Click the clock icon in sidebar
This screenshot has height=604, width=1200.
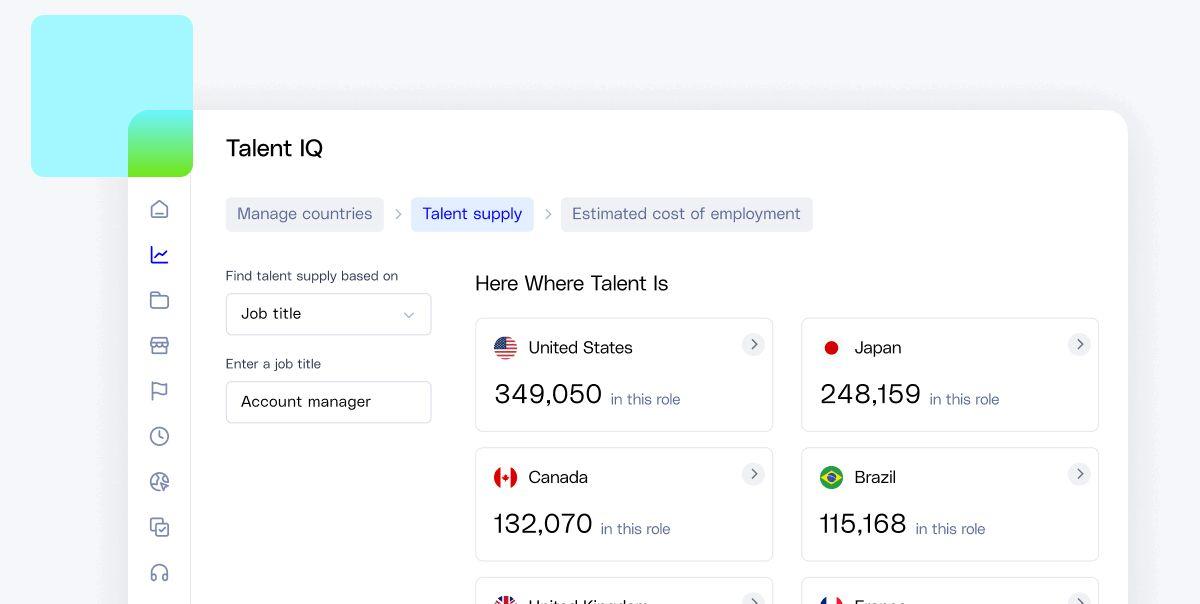(159, 436)
